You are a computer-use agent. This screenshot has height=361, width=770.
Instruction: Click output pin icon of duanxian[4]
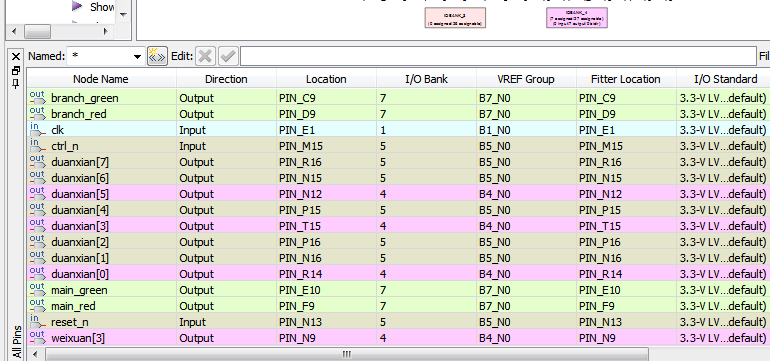click(37, 210)
